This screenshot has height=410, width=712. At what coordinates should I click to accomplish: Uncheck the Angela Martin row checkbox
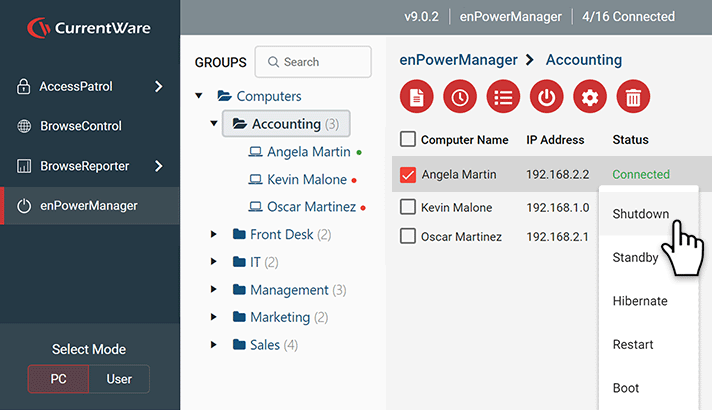click(408, 174)
